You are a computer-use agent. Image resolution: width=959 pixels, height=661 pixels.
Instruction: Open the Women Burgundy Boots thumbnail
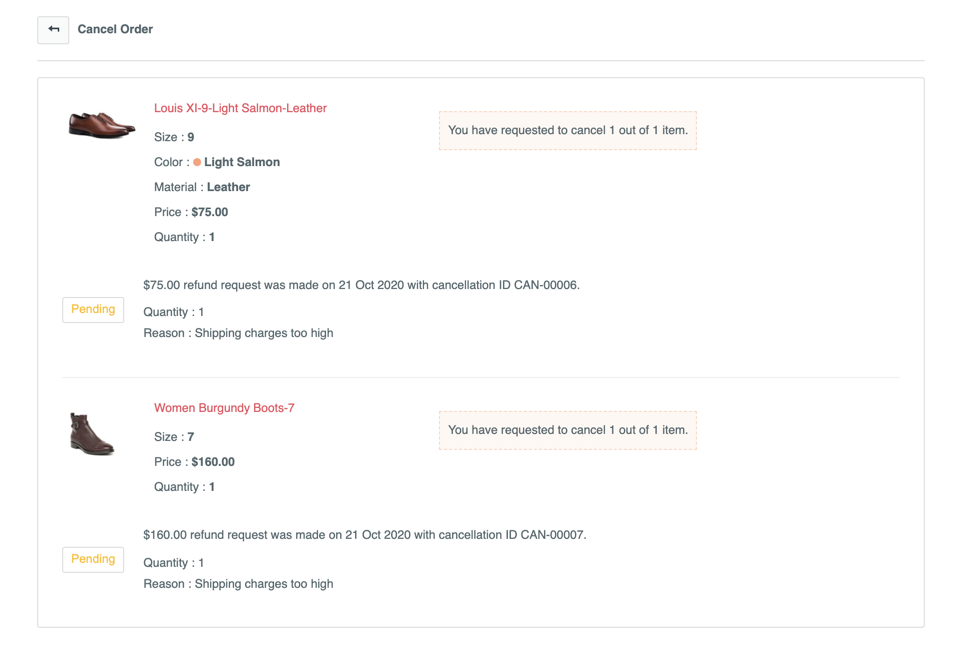click(x=92, y=433)
